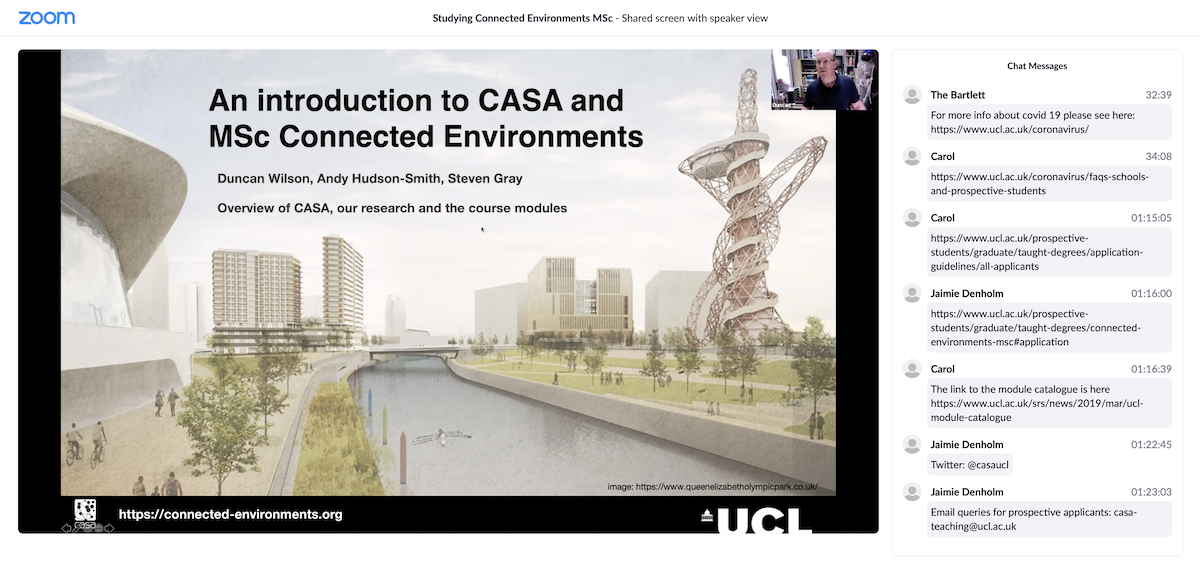Click avatar beside The Bartlett message
This screenshot has height=568, width=1200.
click(x=912, y=95)
